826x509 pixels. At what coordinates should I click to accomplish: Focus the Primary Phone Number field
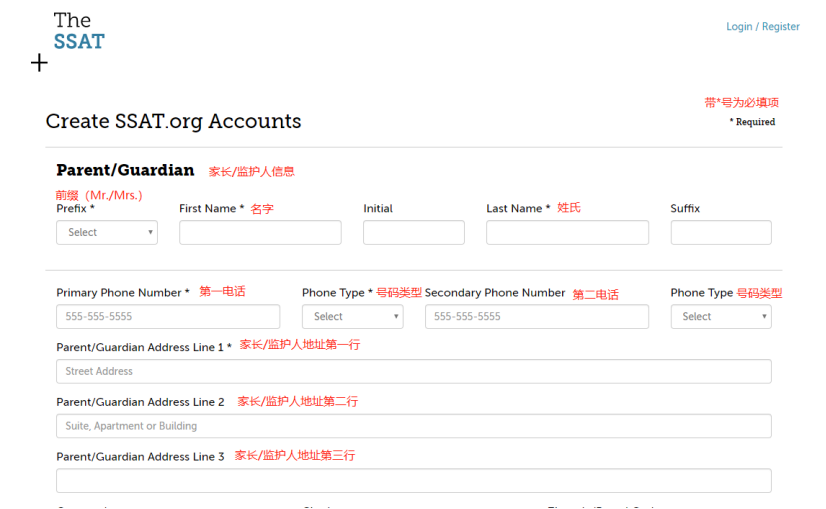[168, 317]
